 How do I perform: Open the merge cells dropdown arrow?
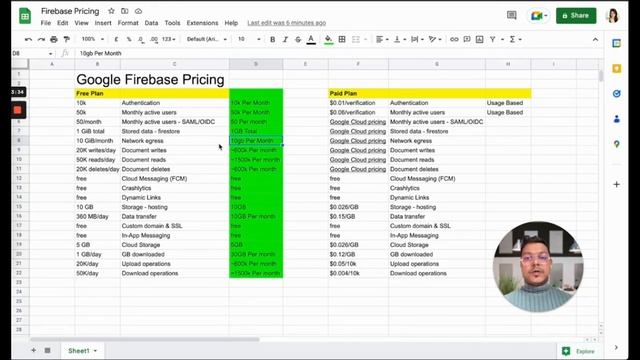click(365, 39)
